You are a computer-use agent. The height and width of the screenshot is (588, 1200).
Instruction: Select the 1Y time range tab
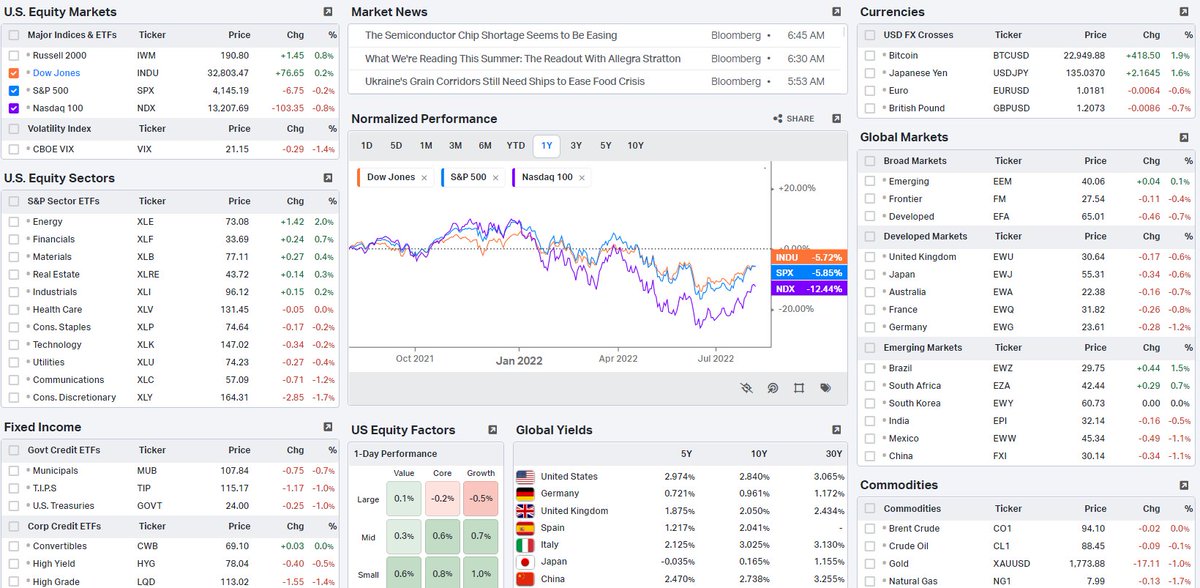(x=546, y=145)
